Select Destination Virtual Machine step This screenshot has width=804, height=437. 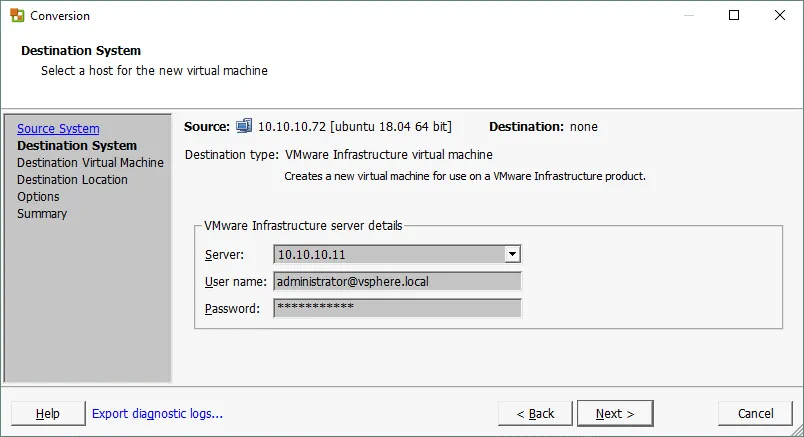[x=90, y=163]
